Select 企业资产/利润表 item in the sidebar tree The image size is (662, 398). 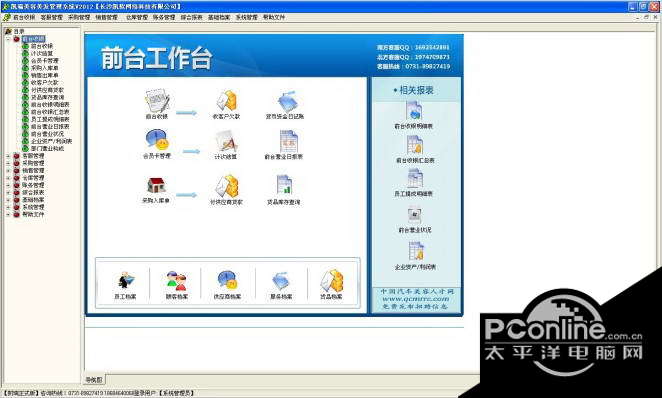pyautogui.click(x=51, y=141)
